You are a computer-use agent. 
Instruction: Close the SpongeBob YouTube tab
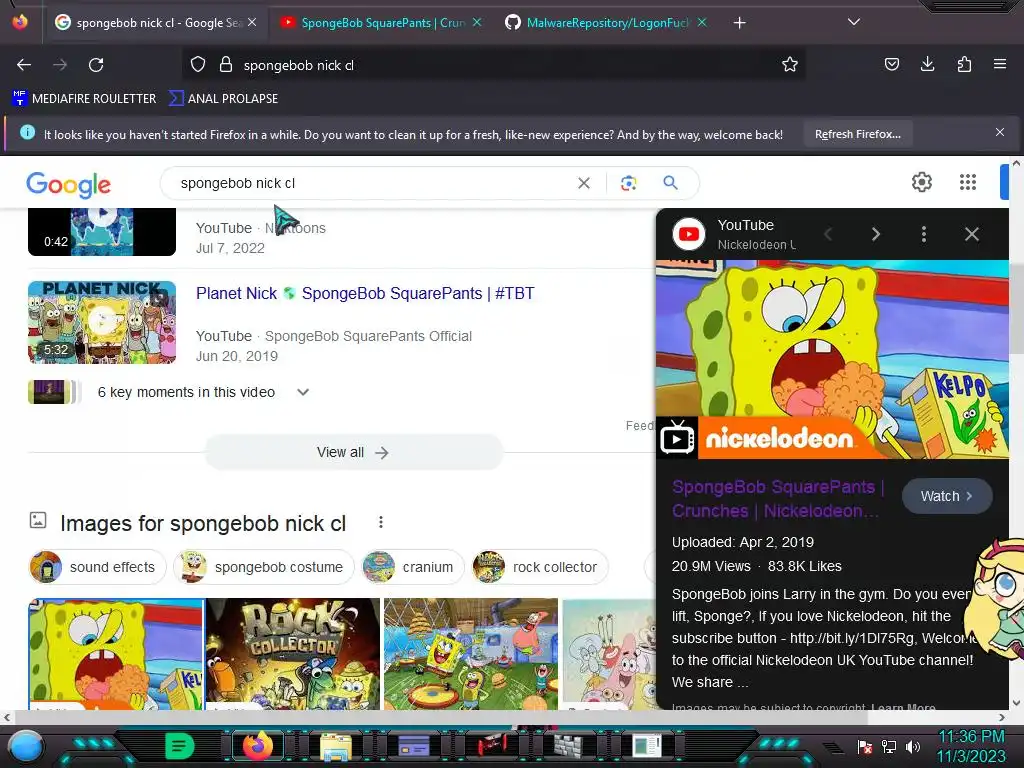pyautogui.click(x=477, y=22)
